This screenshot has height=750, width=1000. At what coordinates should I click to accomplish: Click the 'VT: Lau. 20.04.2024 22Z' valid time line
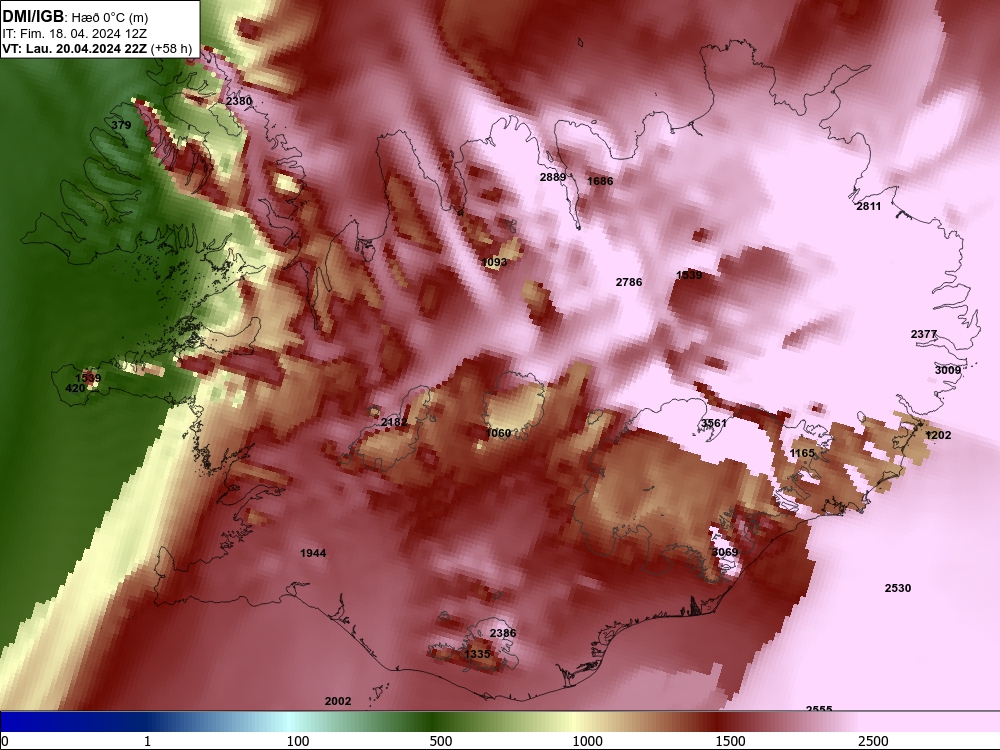click(75, 48)
